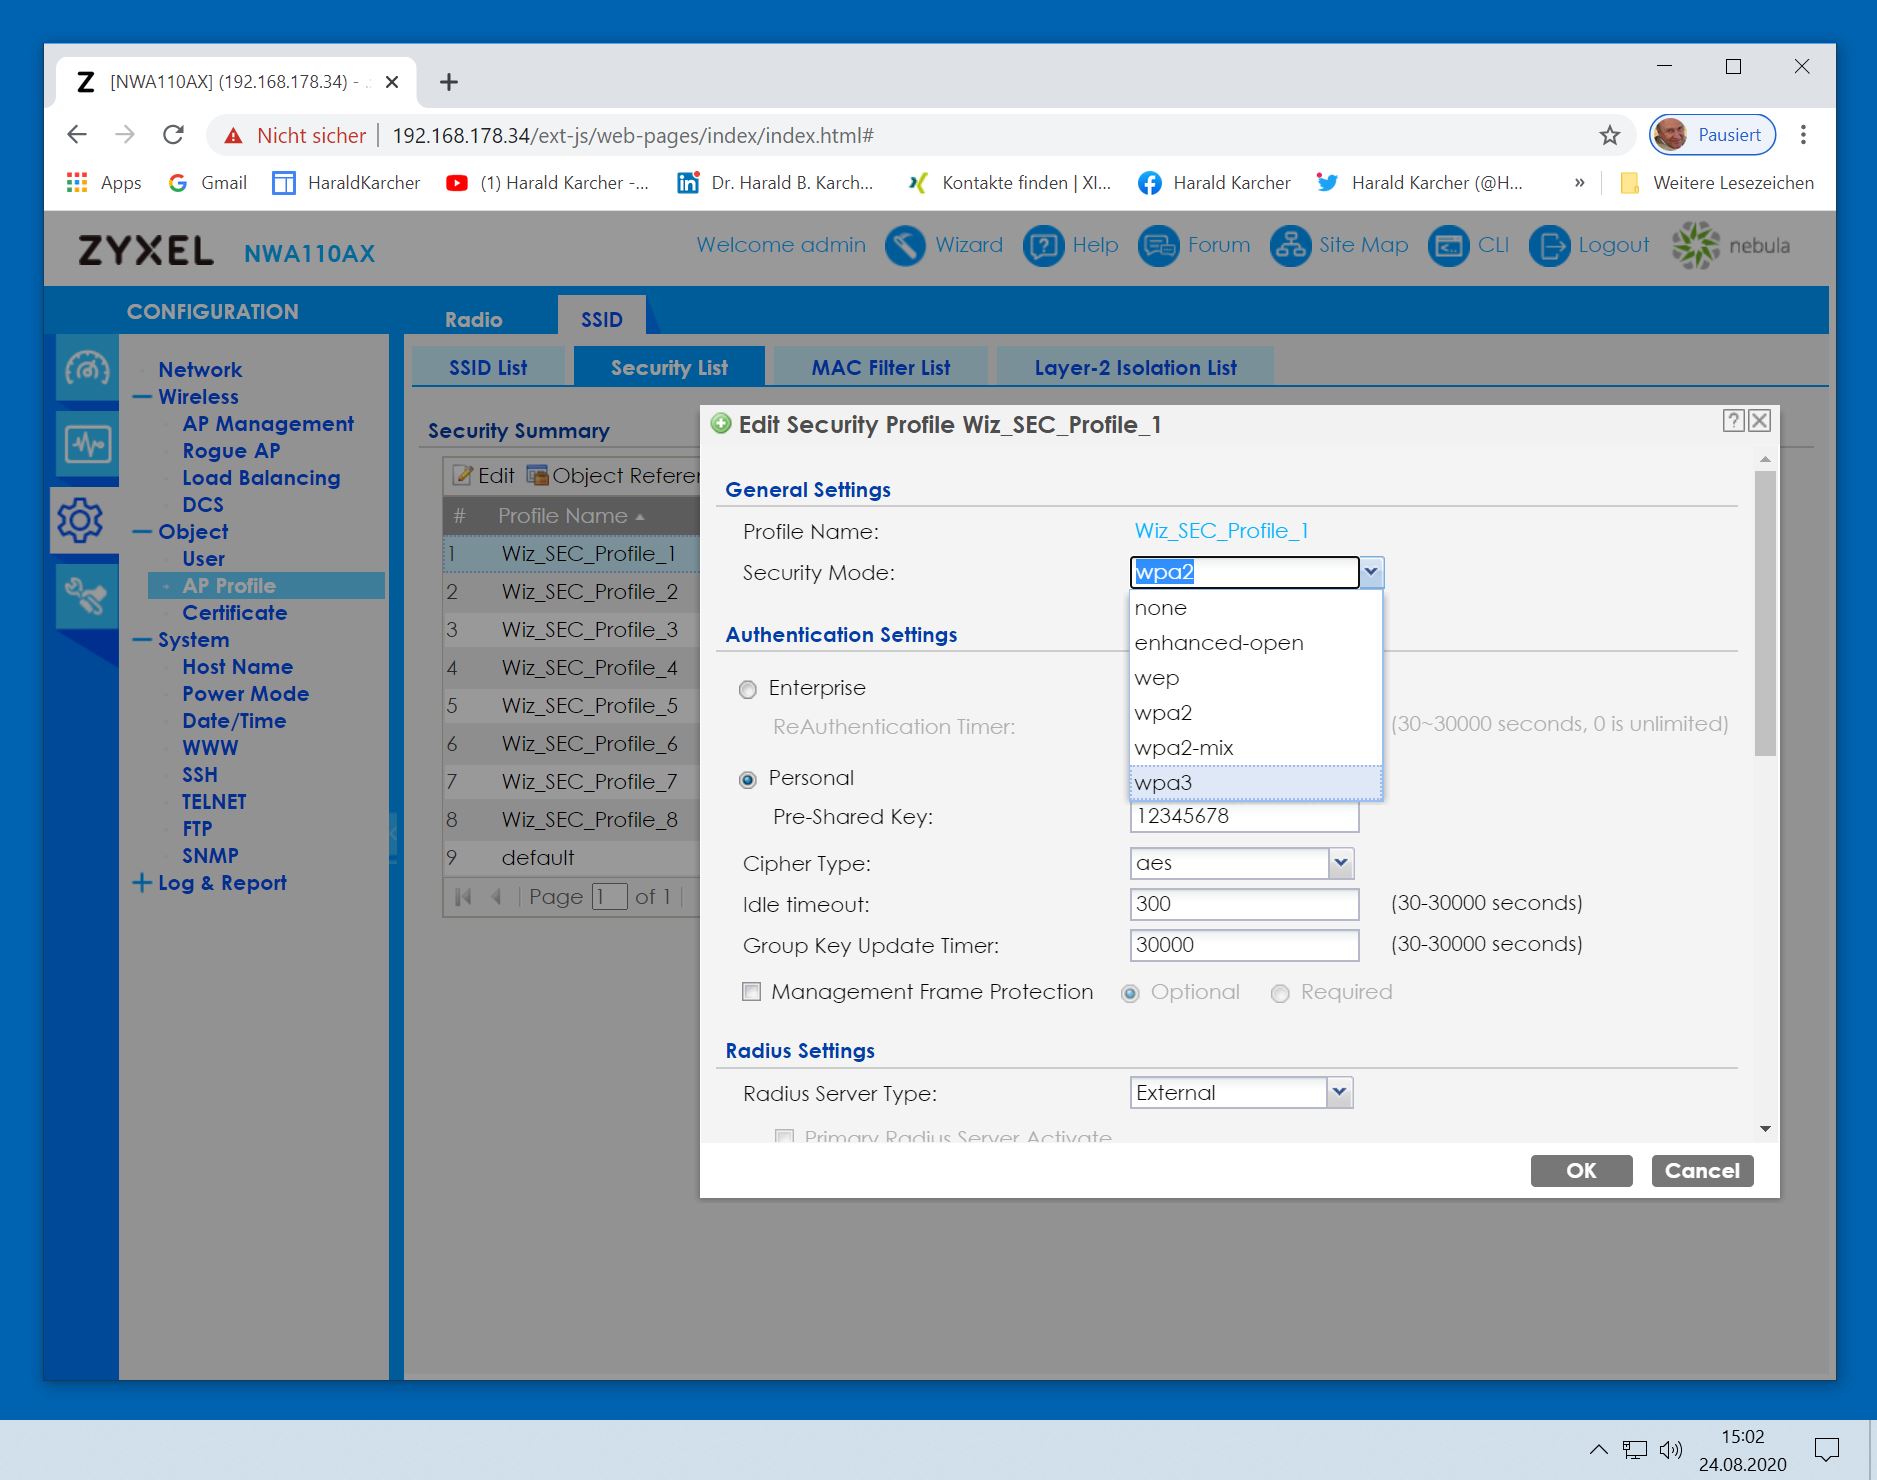The width and height of the screenshot is (1877, 1480).
Task: Switch to the Radio tab
Action: click(473, 320)
